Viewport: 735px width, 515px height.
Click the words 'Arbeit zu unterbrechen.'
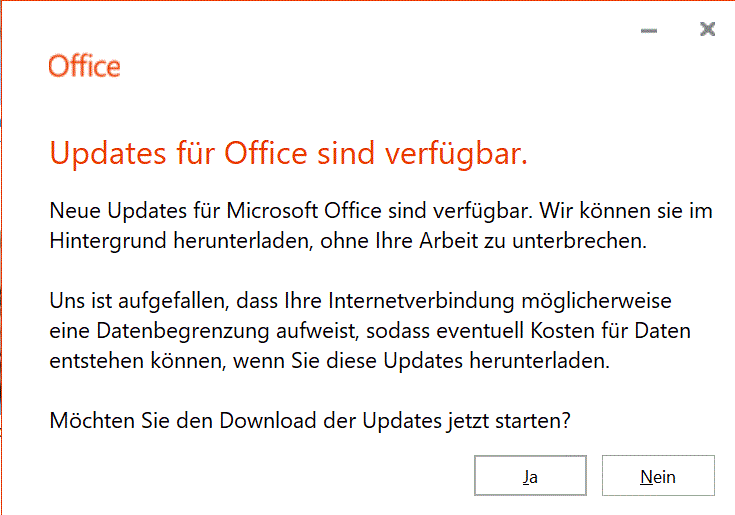coord(533,241)
